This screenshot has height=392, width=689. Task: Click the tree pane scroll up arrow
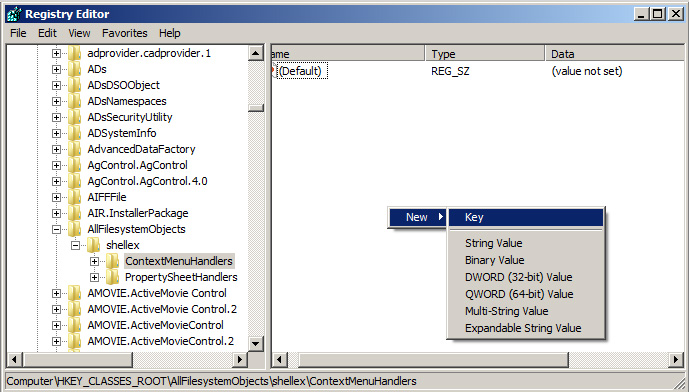click(x=256, y=53)
